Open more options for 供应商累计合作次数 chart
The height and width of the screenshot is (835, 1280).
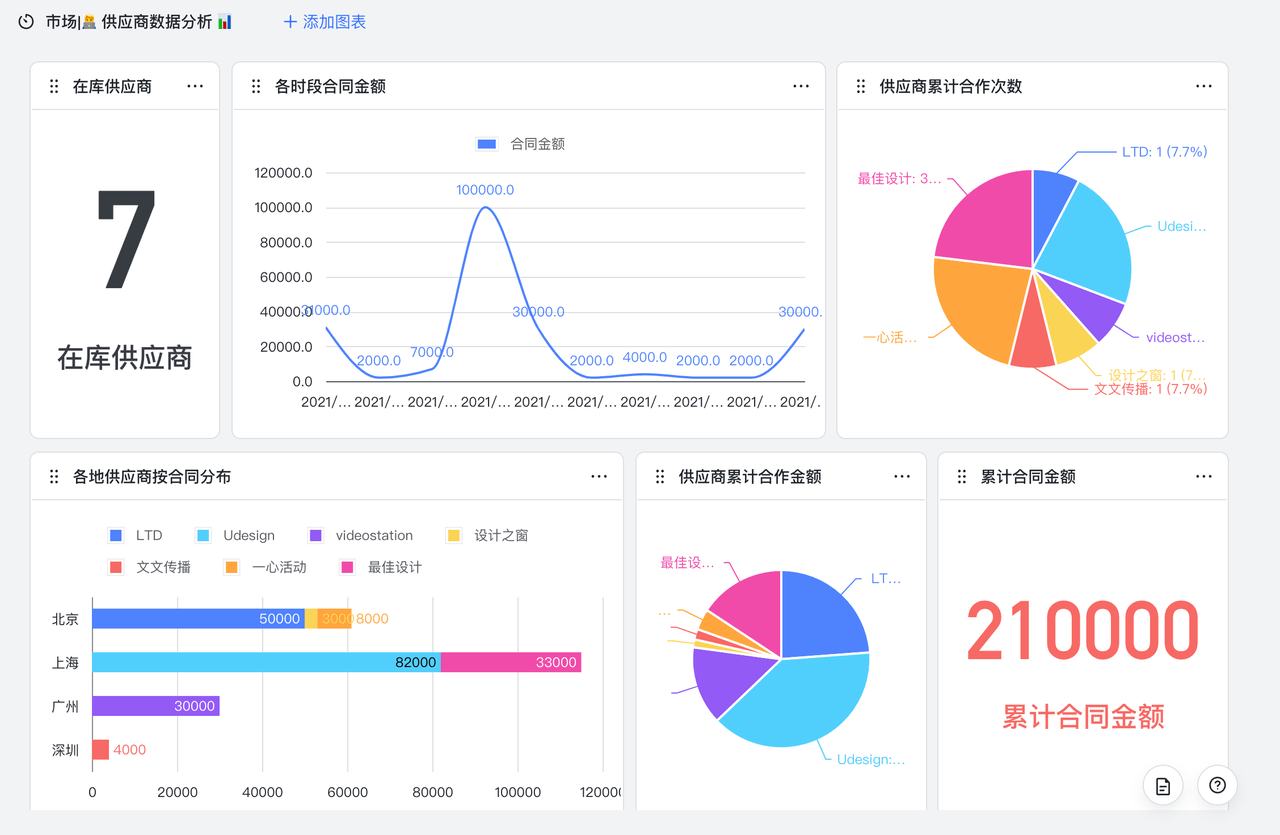coord(1204,86)
